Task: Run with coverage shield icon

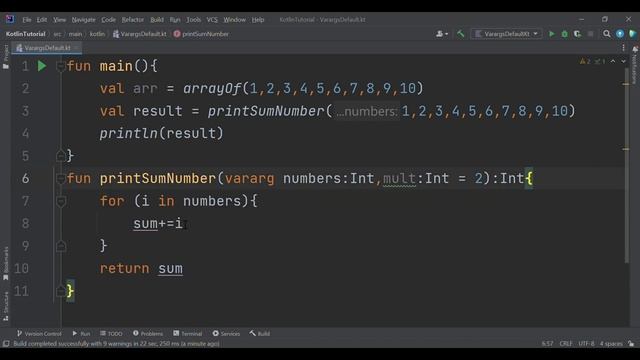Action: (x=577, y=34)
